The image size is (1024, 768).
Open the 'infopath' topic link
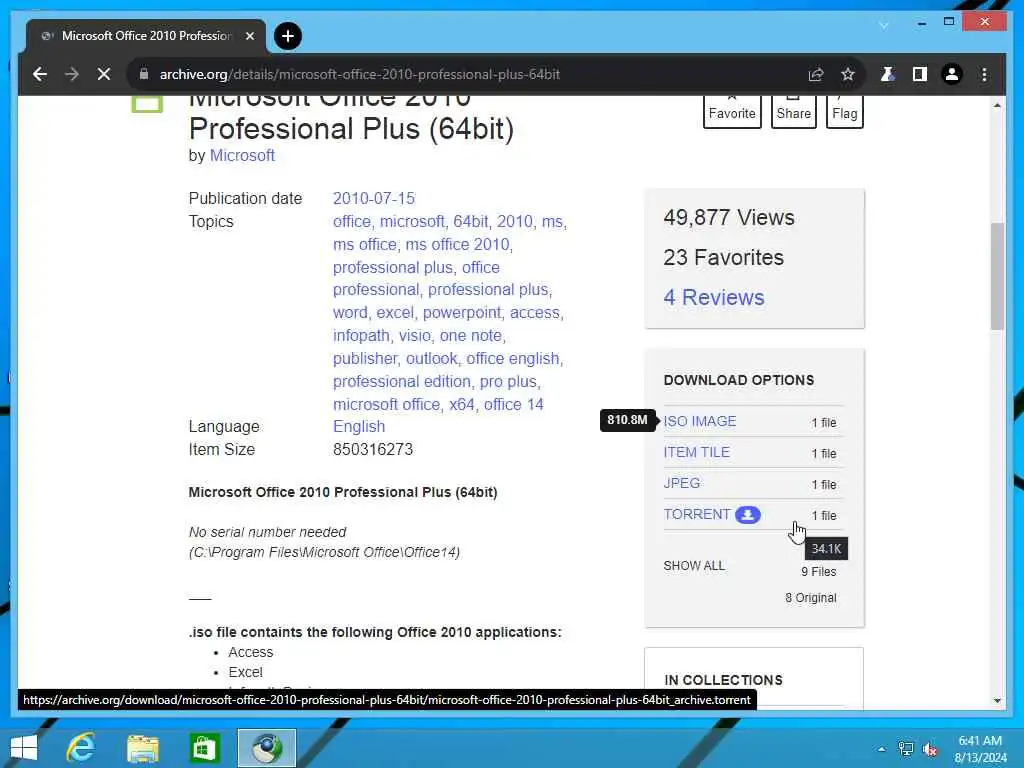tap(361, 336)
